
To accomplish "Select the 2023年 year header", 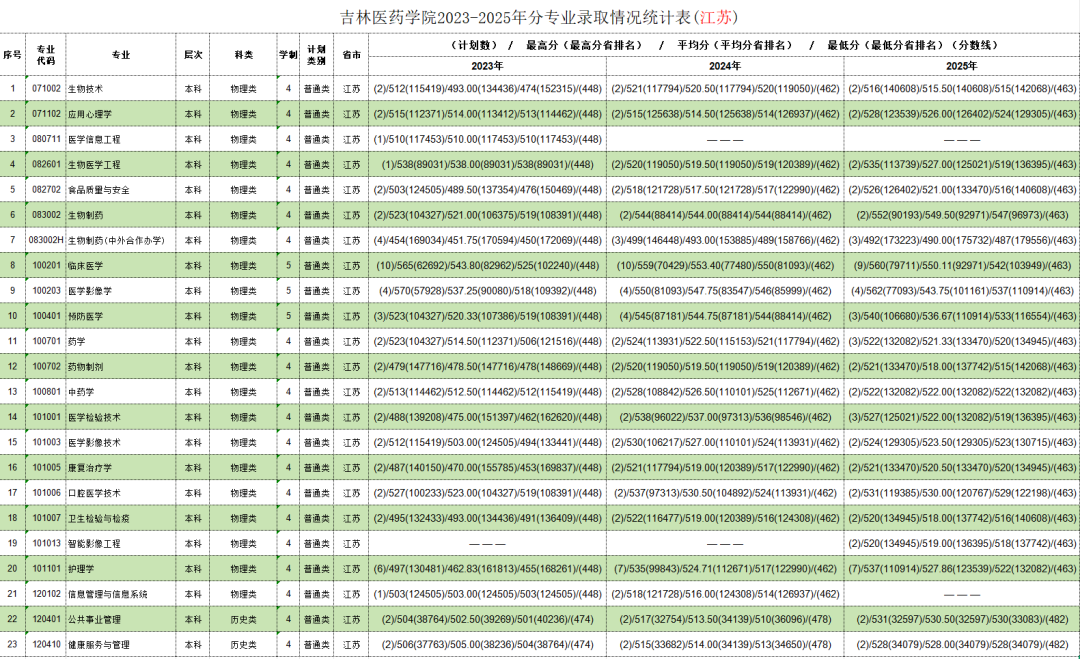I will (x=487, y=66).
